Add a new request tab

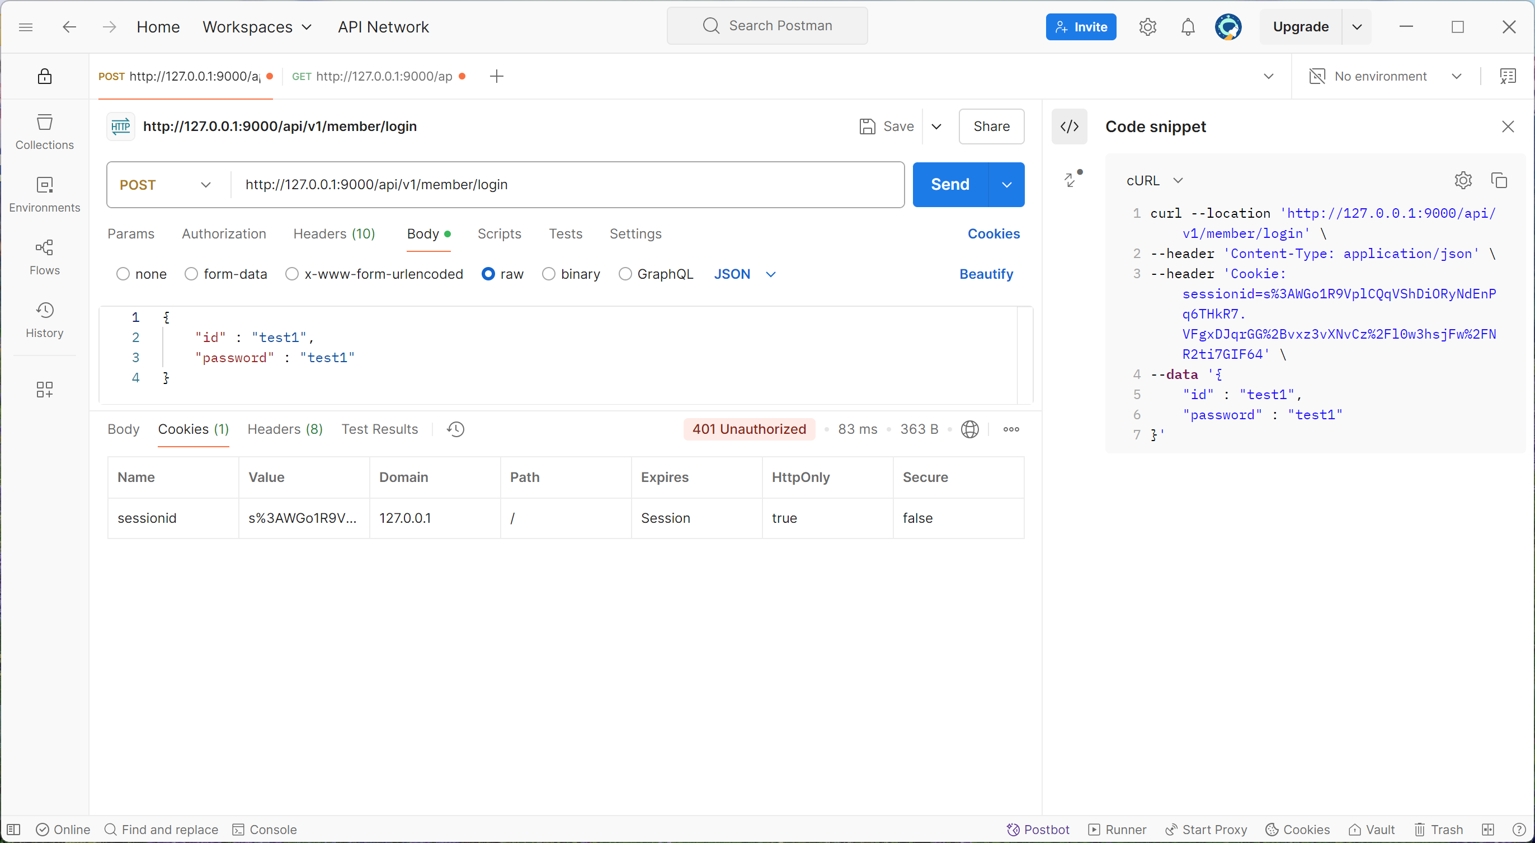tap(497, 76)
